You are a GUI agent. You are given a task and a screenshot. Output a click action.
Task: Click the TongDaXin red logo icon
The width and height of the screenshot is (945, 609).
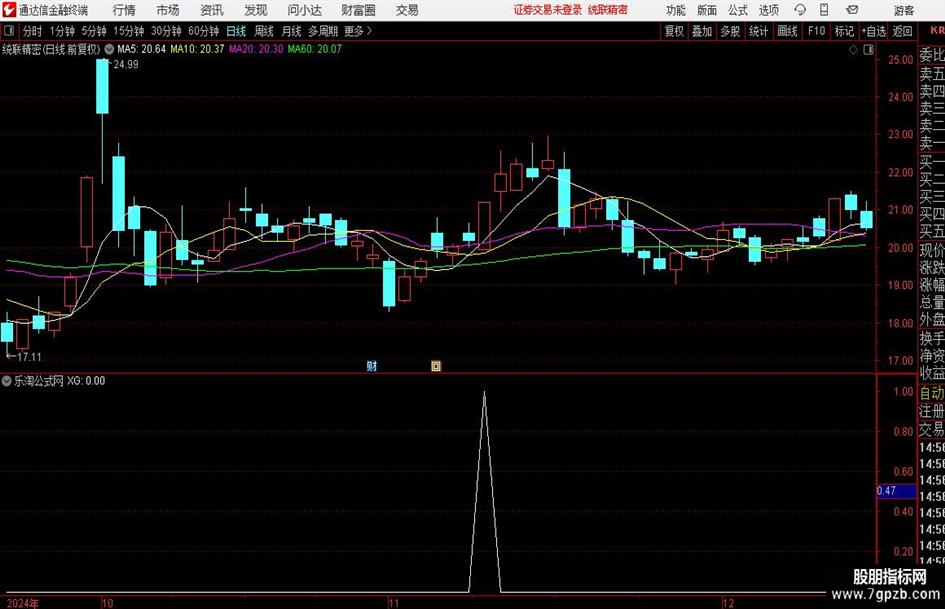point(9,10)
